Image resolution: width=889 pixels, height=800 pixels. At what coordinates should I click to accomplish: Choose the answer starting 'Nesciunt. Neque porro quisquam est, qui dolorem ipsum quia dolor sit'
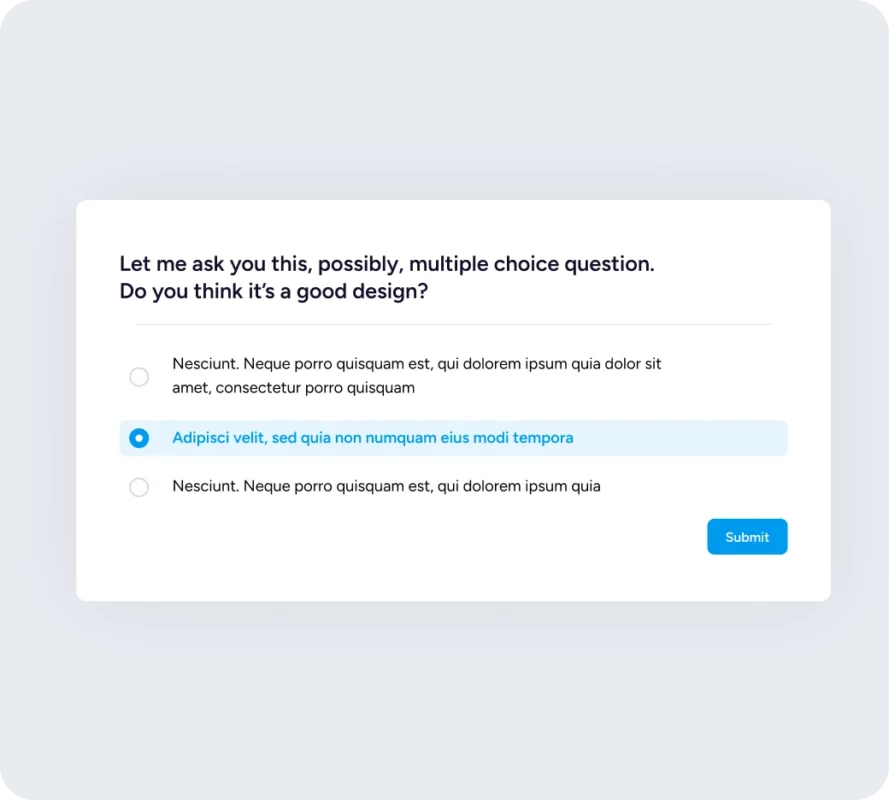point(416,364)
